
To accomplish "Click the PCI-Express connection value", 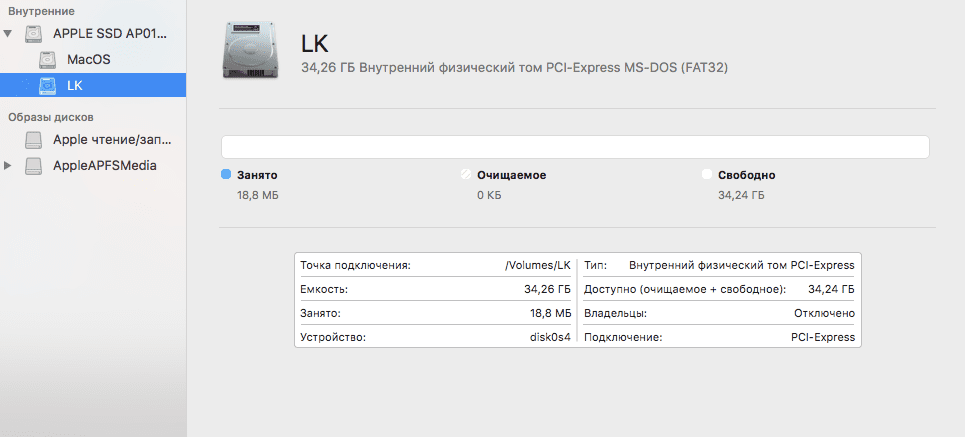I will [x=823, y=337].
